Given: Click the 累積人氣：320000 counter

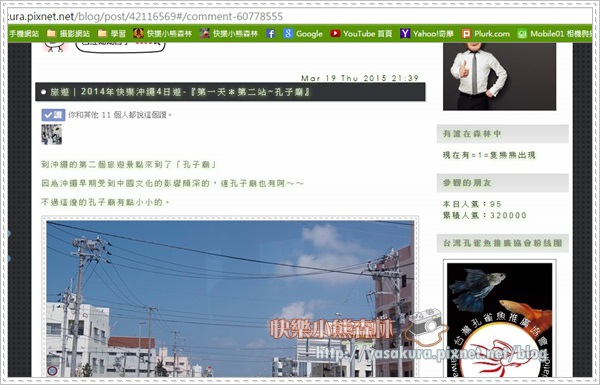Looking at the screenshot, I should tap(484, 215).
